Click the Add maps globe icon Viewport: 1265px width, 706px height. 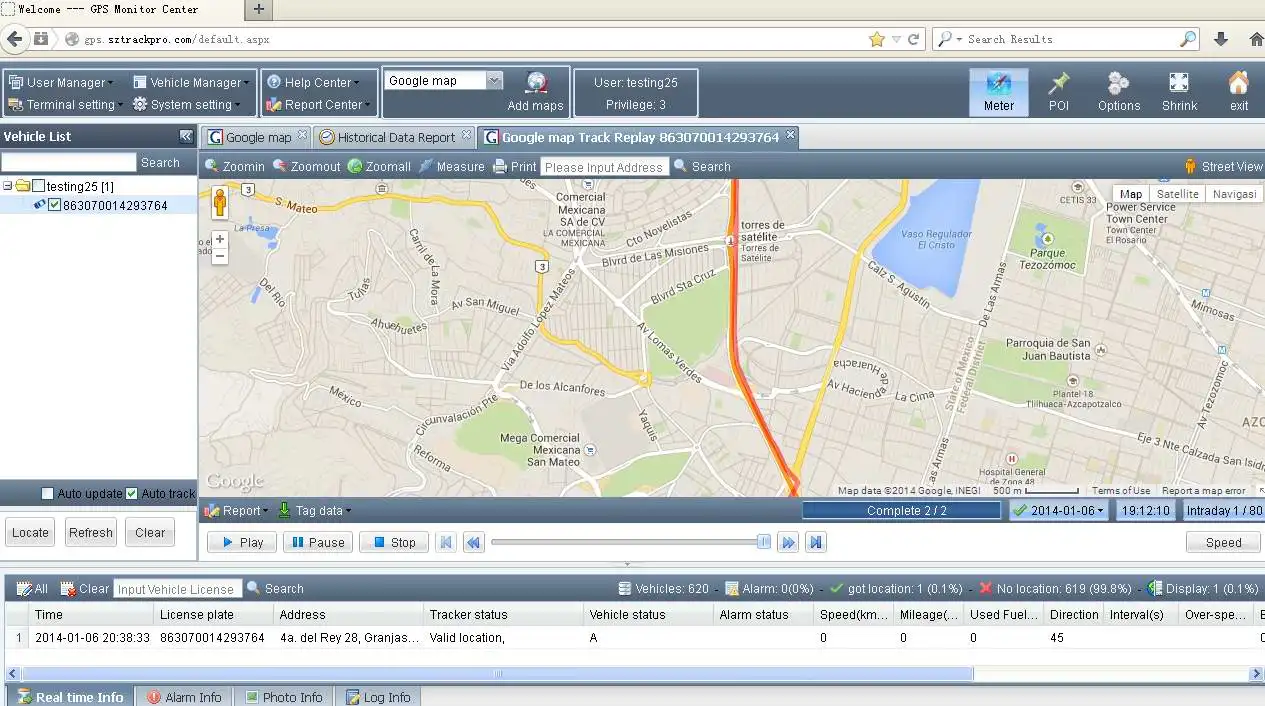pyautogui.click(x=536, y=83)
